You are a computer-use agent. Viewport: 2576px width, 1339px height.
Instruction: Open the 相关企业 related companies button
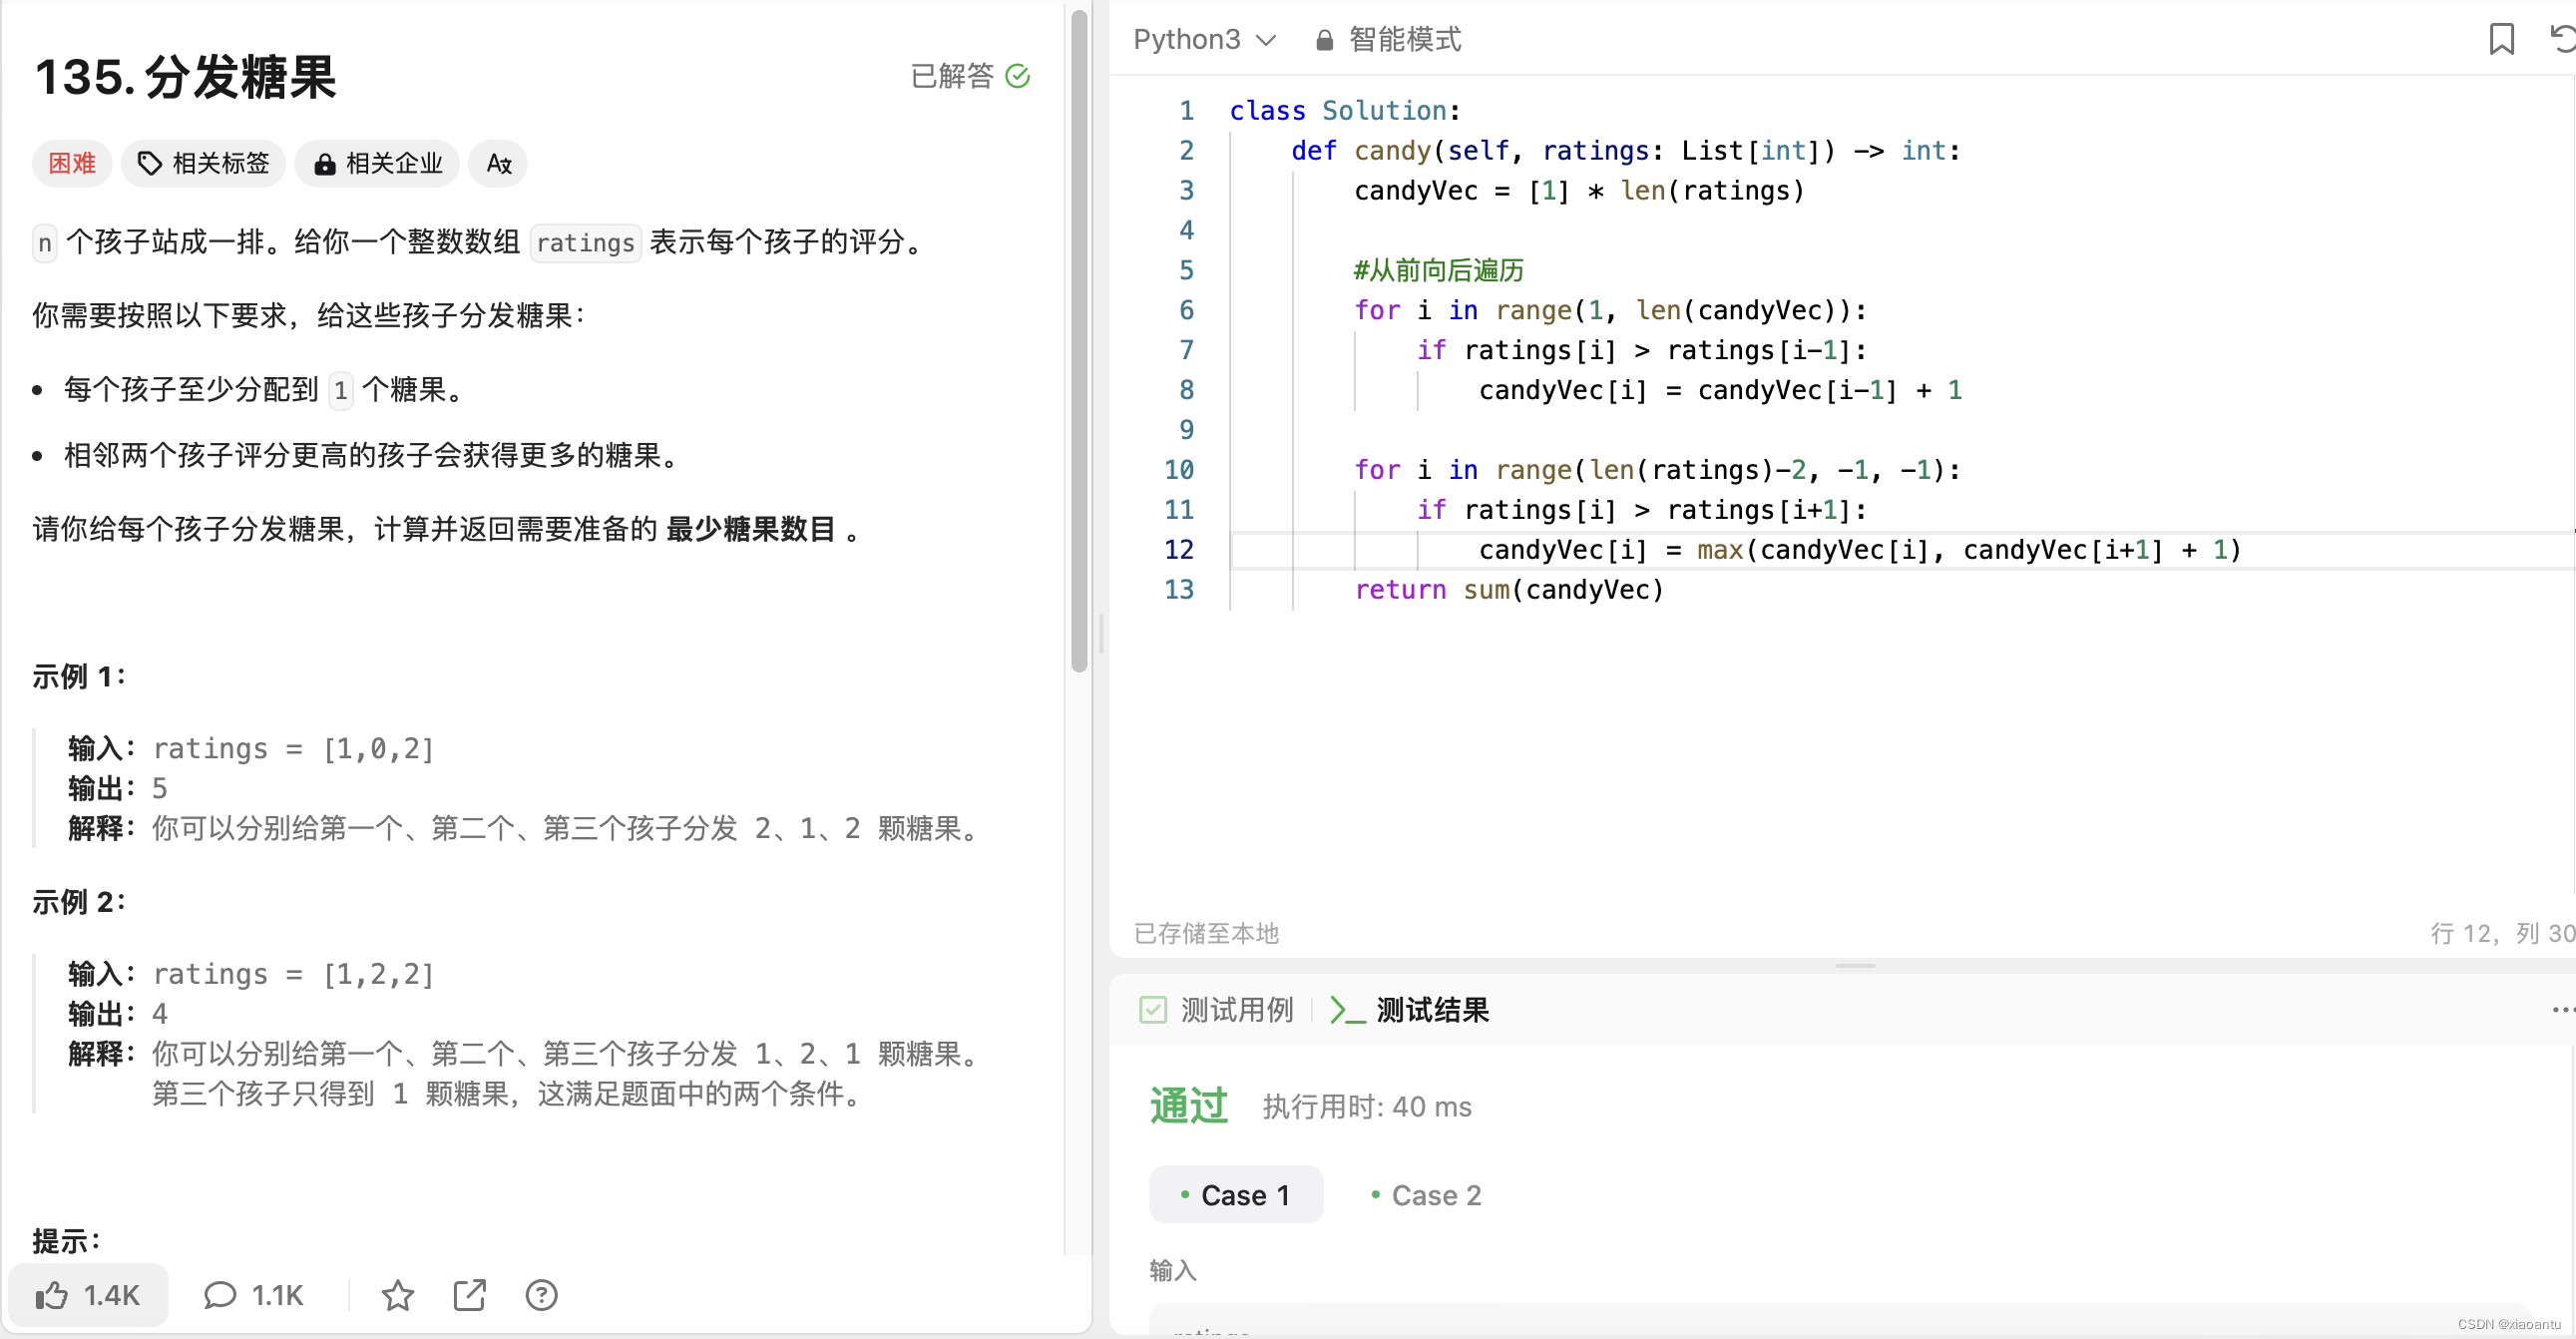pyautogui.click(x=377, y=163)
